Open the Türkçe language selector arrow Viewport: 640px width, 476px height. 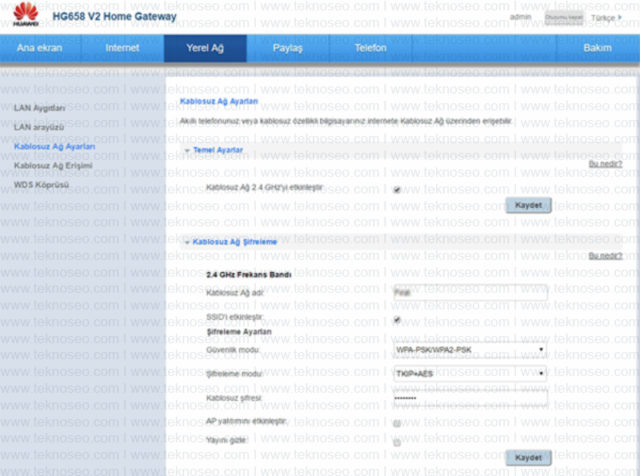[620, 17]
